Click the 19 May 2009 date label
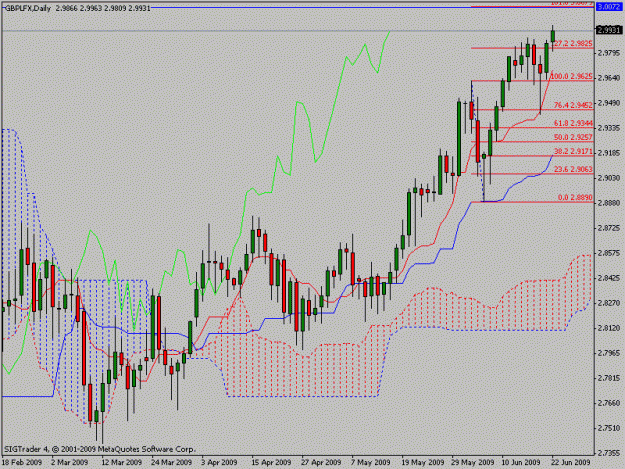This screenshot has width=625, height=469. 423,462
